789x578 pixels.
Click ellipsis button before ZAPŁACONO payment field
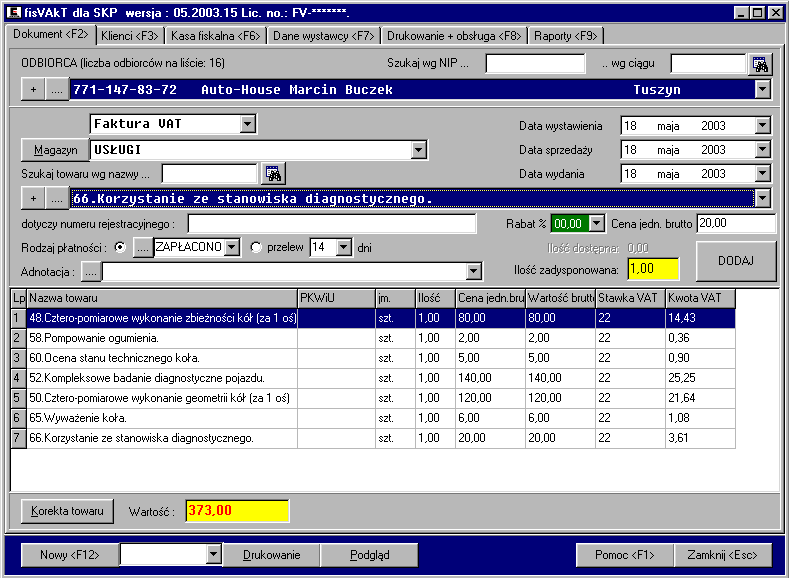pos(143,247)
